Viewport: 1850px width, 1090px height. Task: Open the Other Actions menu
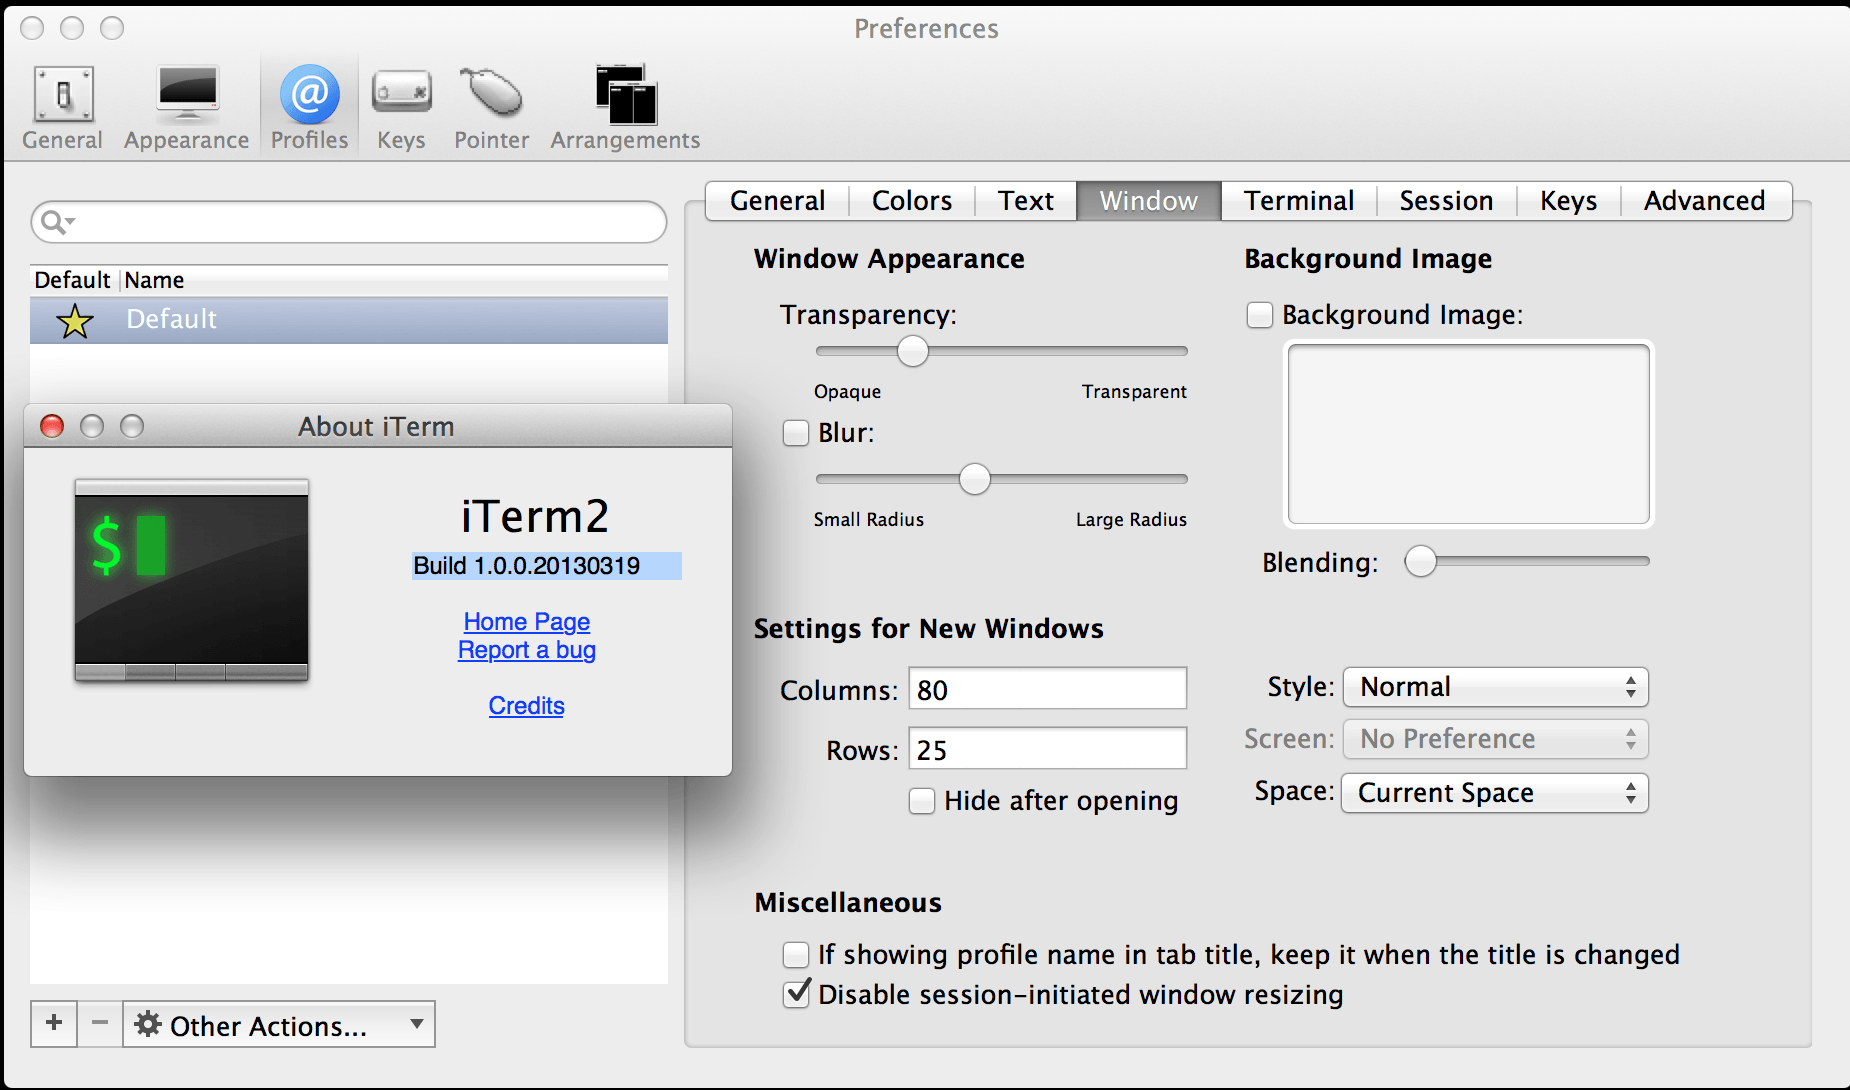point(279,1024)
